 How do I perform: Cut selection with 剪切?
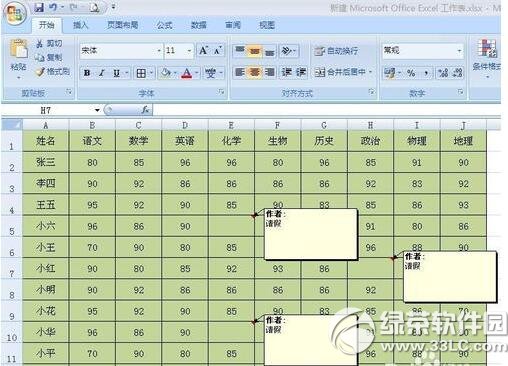coord(49,43)
